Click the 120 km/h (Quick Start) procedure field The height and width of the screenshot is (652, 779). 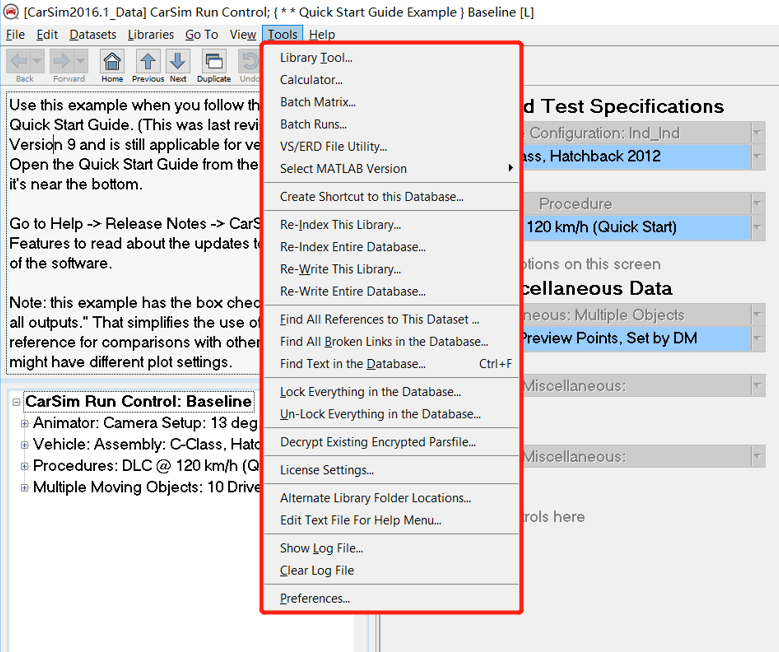[x=636, y=227]
